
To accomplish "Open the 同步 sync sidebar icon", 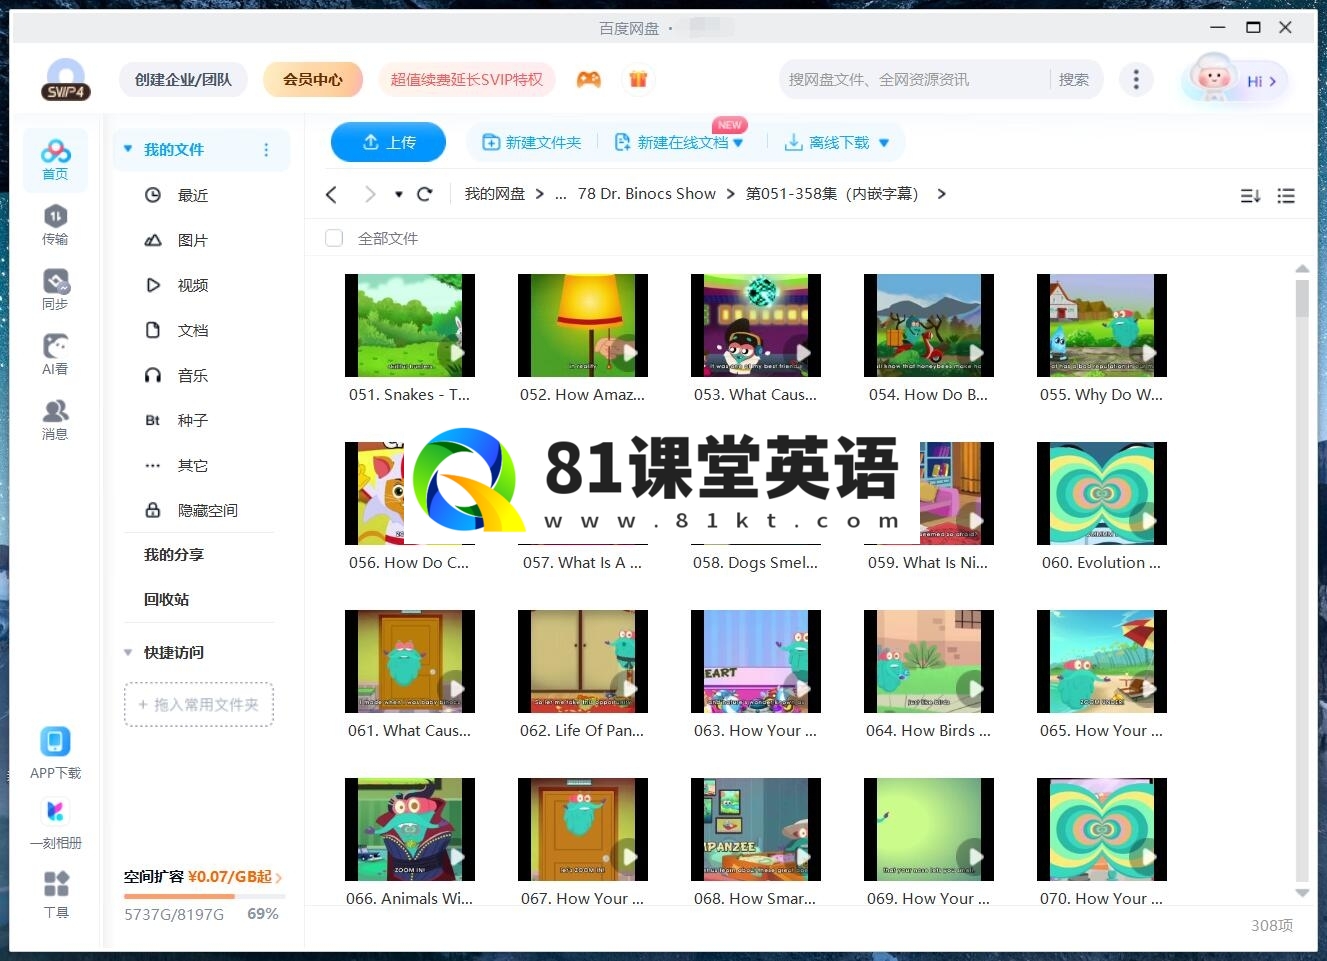I will pyautogui.click(x=55, y=290).
